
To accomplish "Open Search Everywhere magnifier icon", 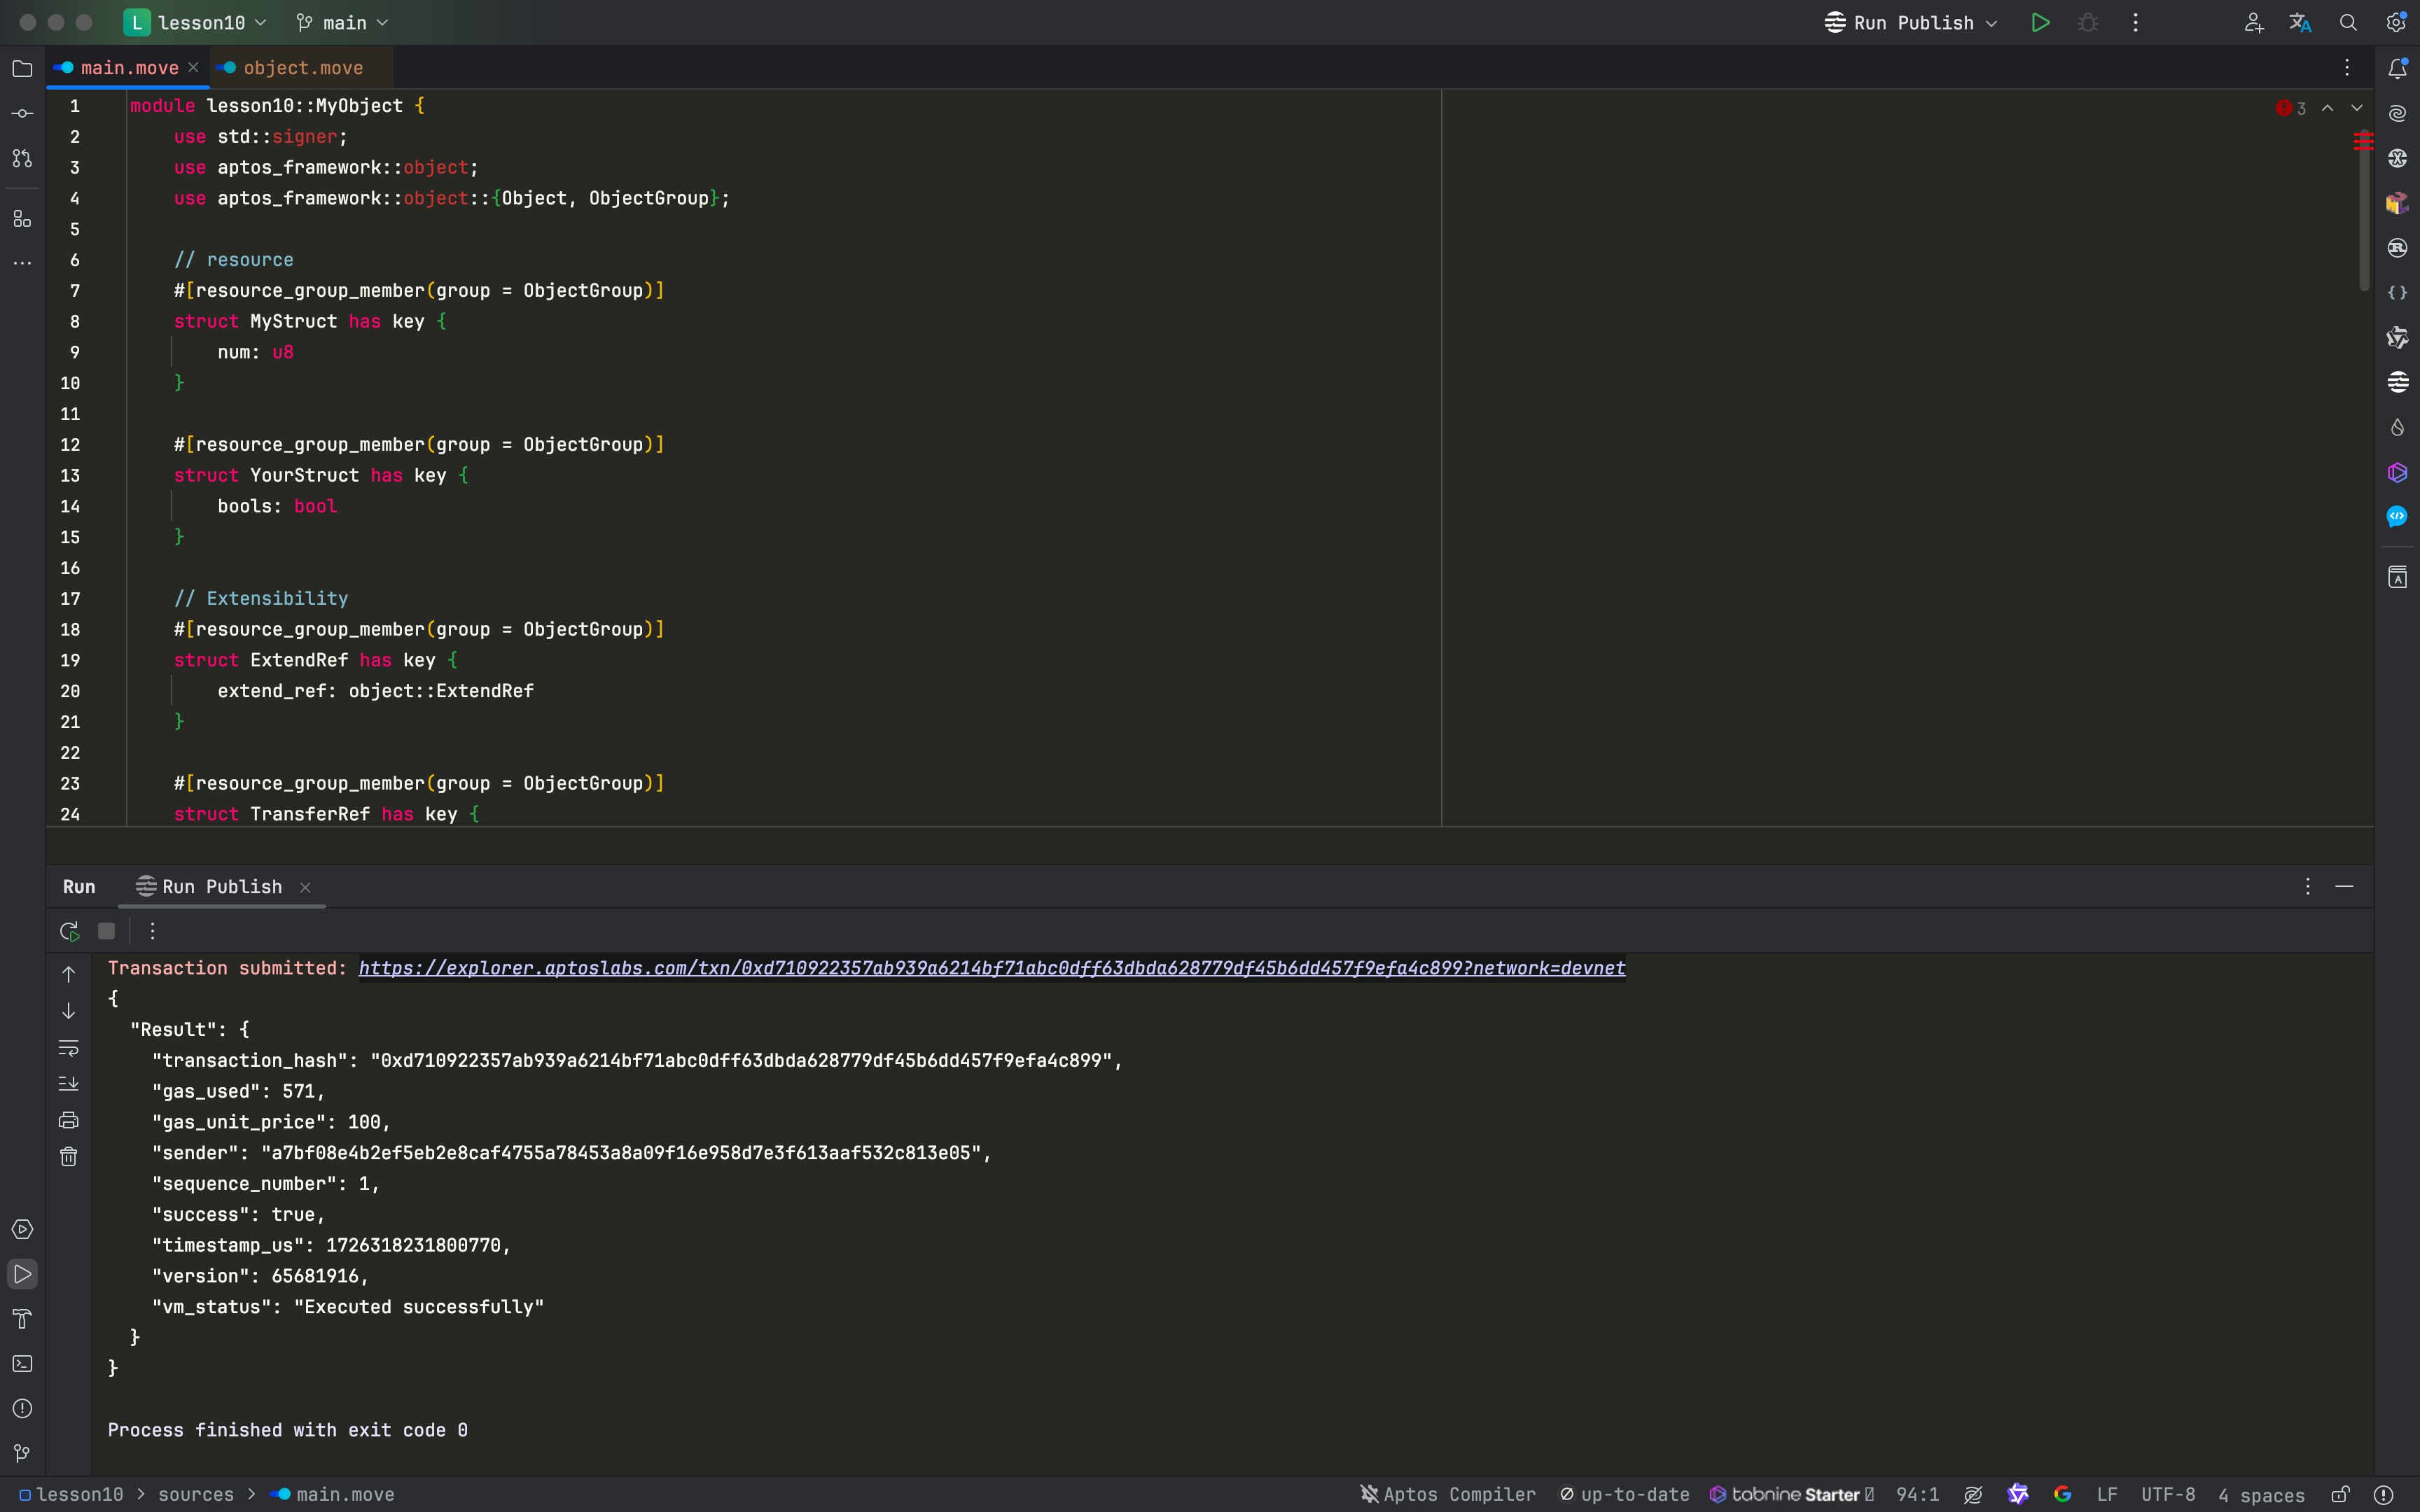I will (x=2348, y=22).
